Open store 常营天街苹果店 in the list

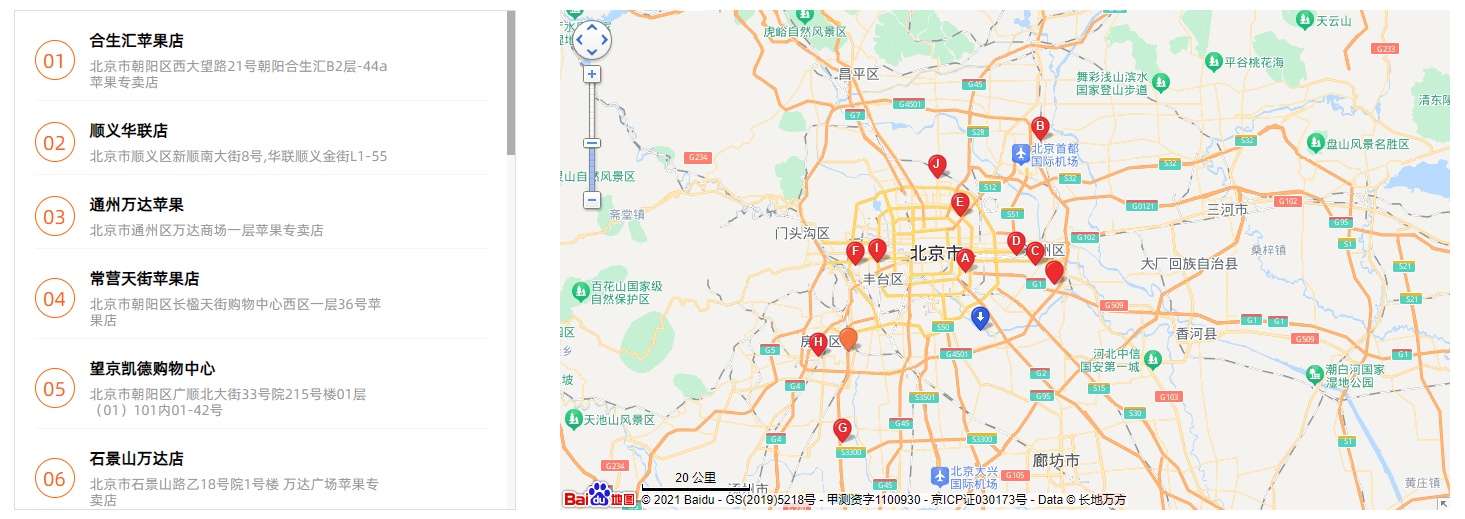(144, 279)
